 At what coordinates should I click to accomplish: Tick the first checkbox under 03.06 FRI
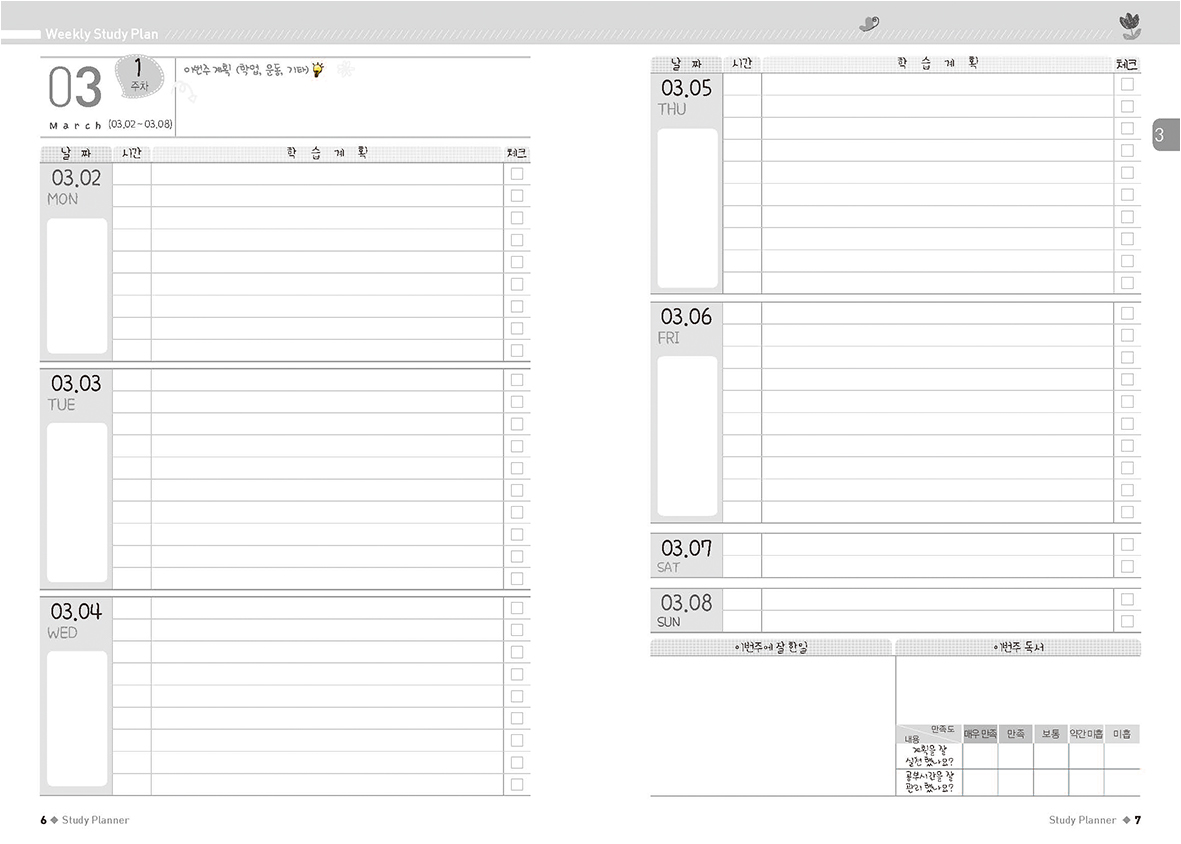tap(1127, 313)
